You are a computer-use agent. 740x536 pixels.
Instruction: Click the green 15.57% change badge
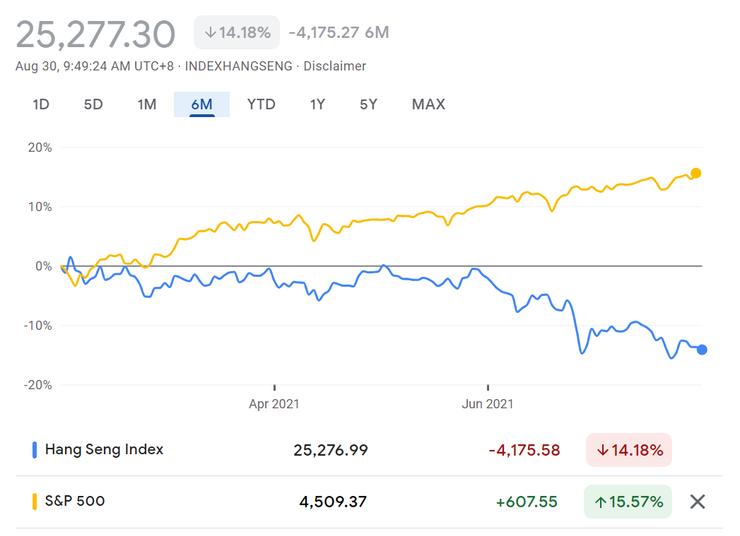pyautogui.click(x=629, y=501)
